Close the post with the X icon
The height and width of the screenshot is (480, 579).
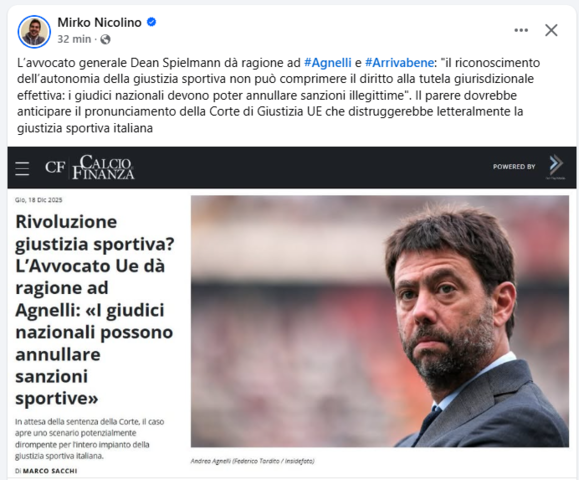[551, 30]
